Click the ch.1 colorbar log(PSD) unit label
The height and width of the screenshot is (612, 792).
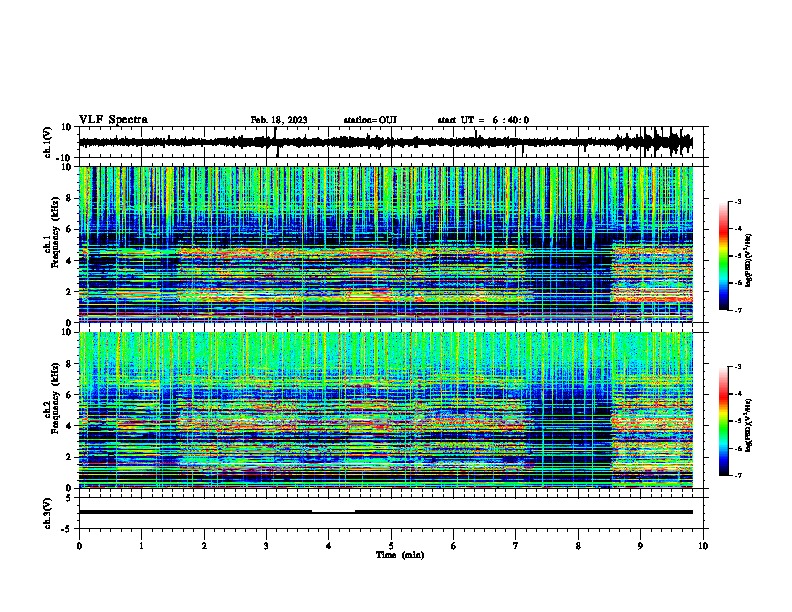pos(749,261)
